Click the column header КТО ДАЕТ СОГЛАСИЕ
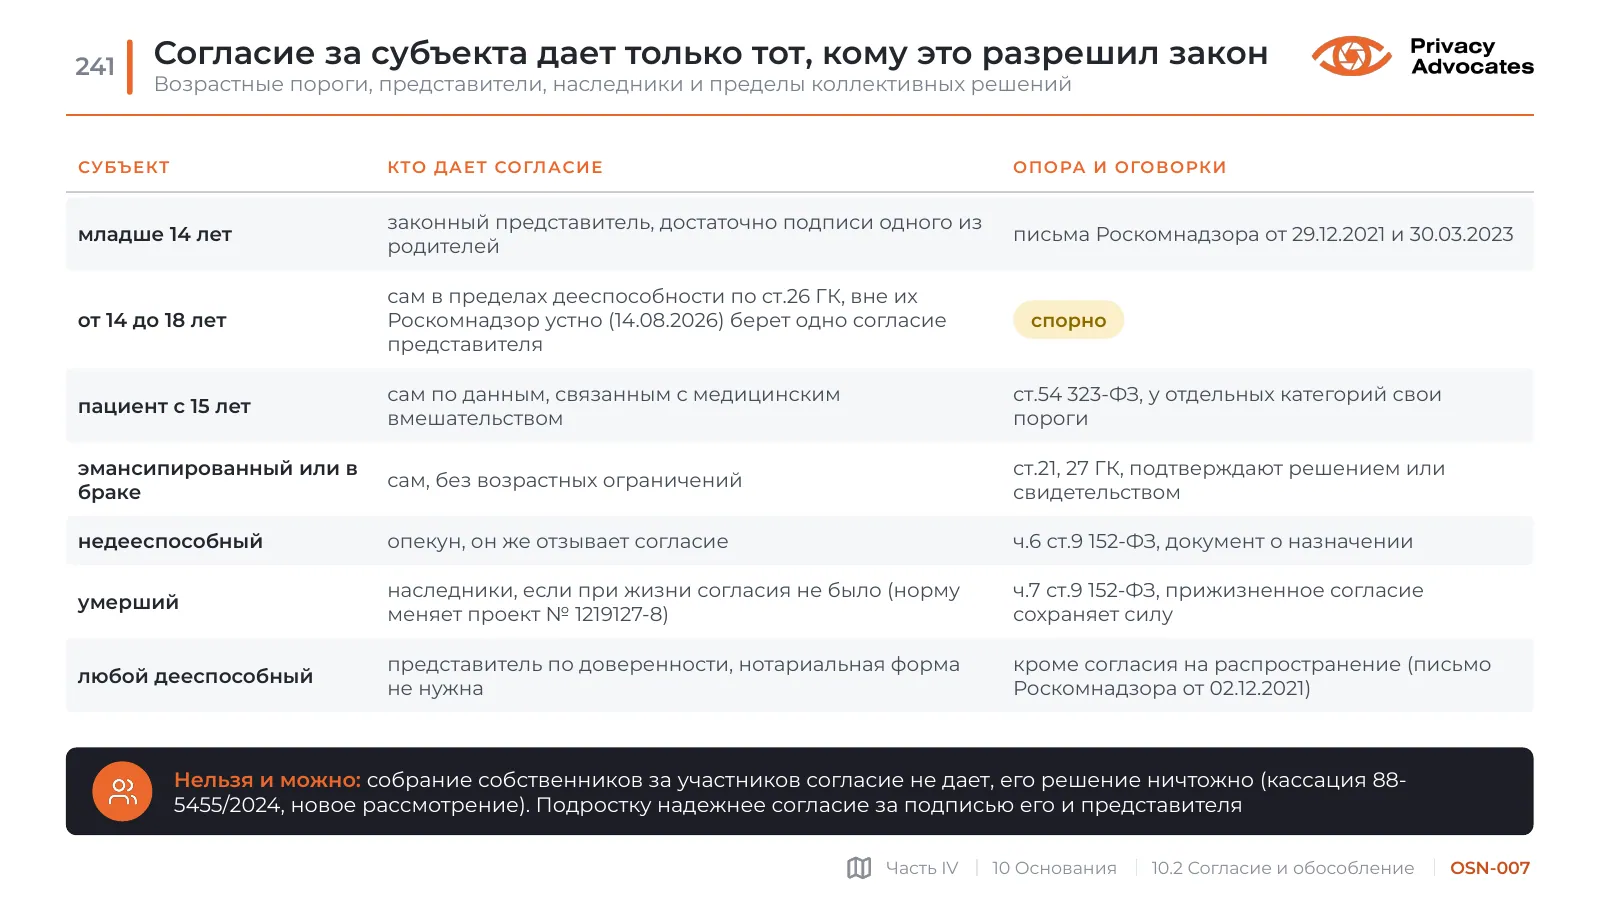The height and width of the screenshot is (900, 1601). coord(495,167)
